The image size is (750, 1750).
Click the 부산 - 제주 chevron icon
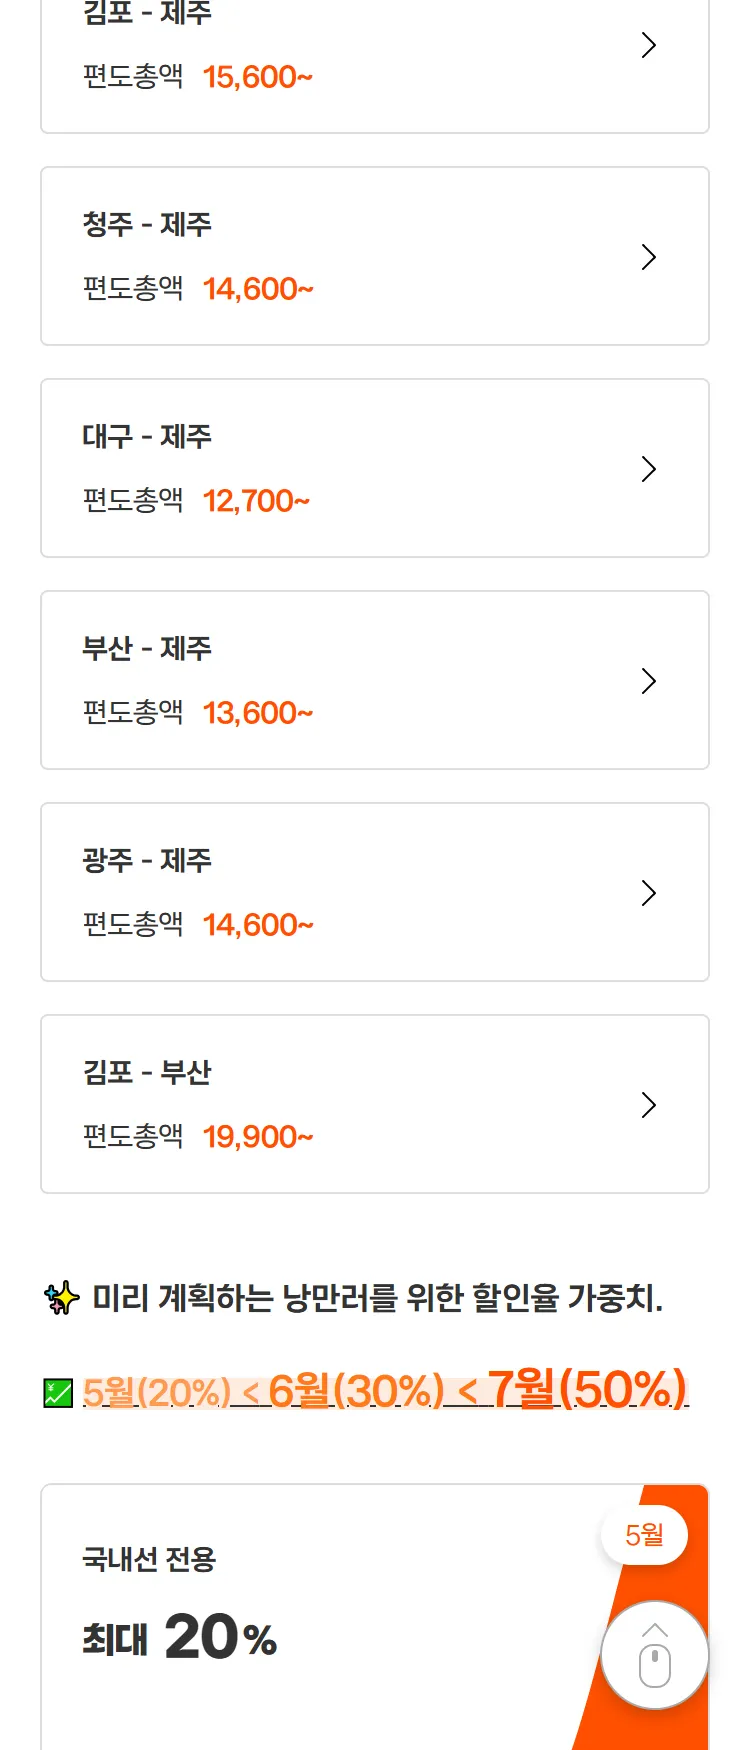pyautogui.click(x=649, y=681)
